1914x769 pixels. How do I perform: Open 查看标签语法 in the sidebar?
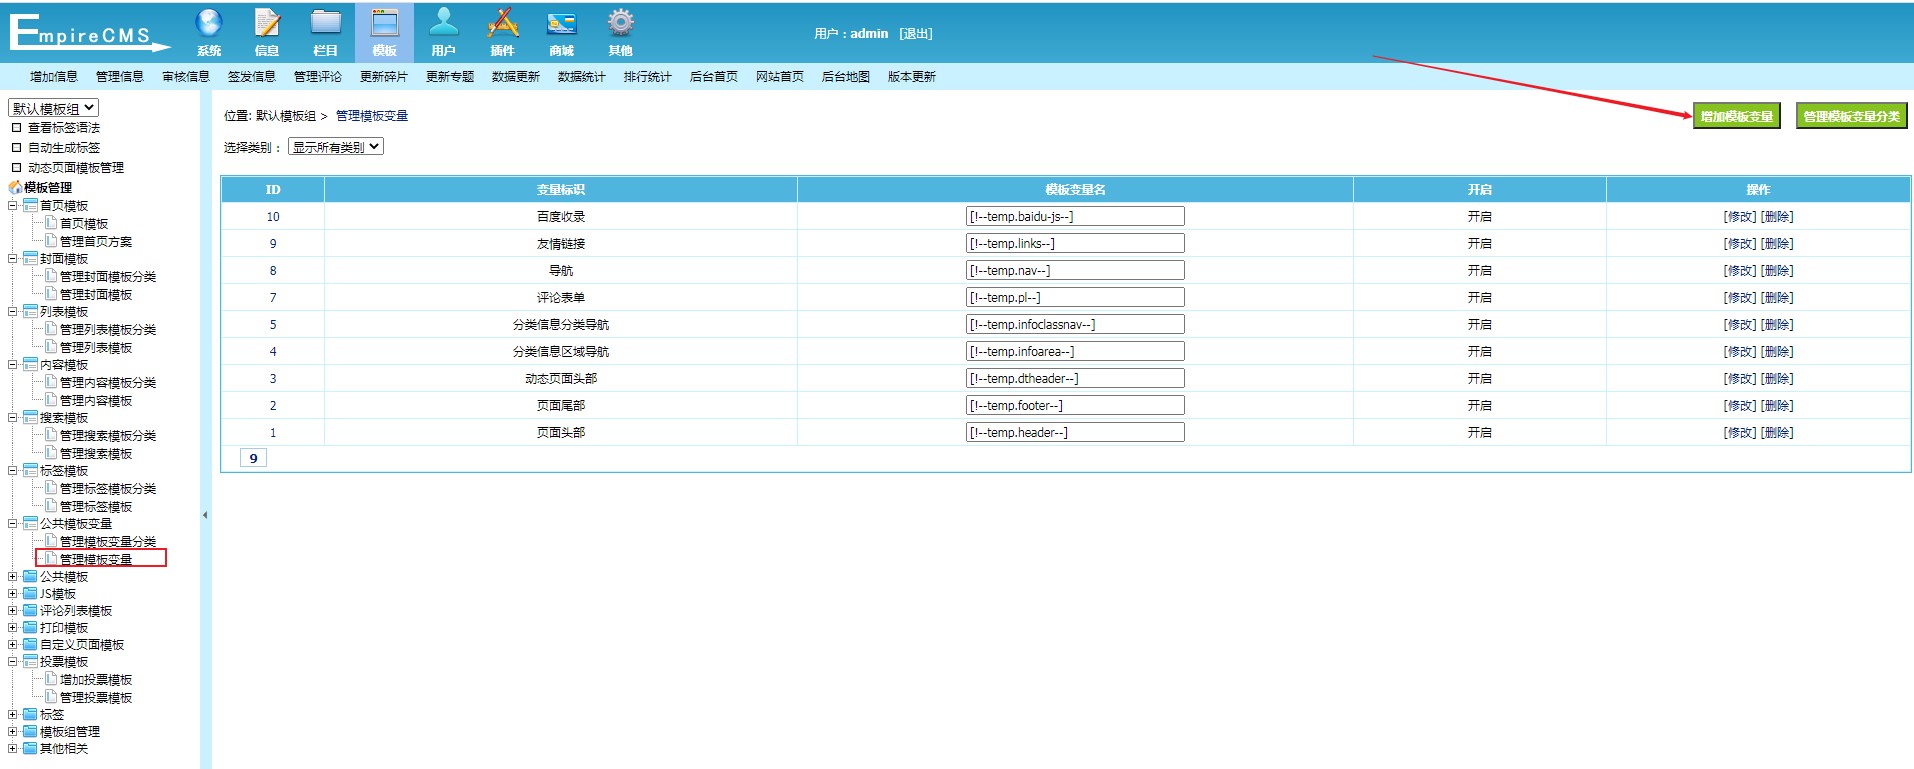tap(64, 128)
